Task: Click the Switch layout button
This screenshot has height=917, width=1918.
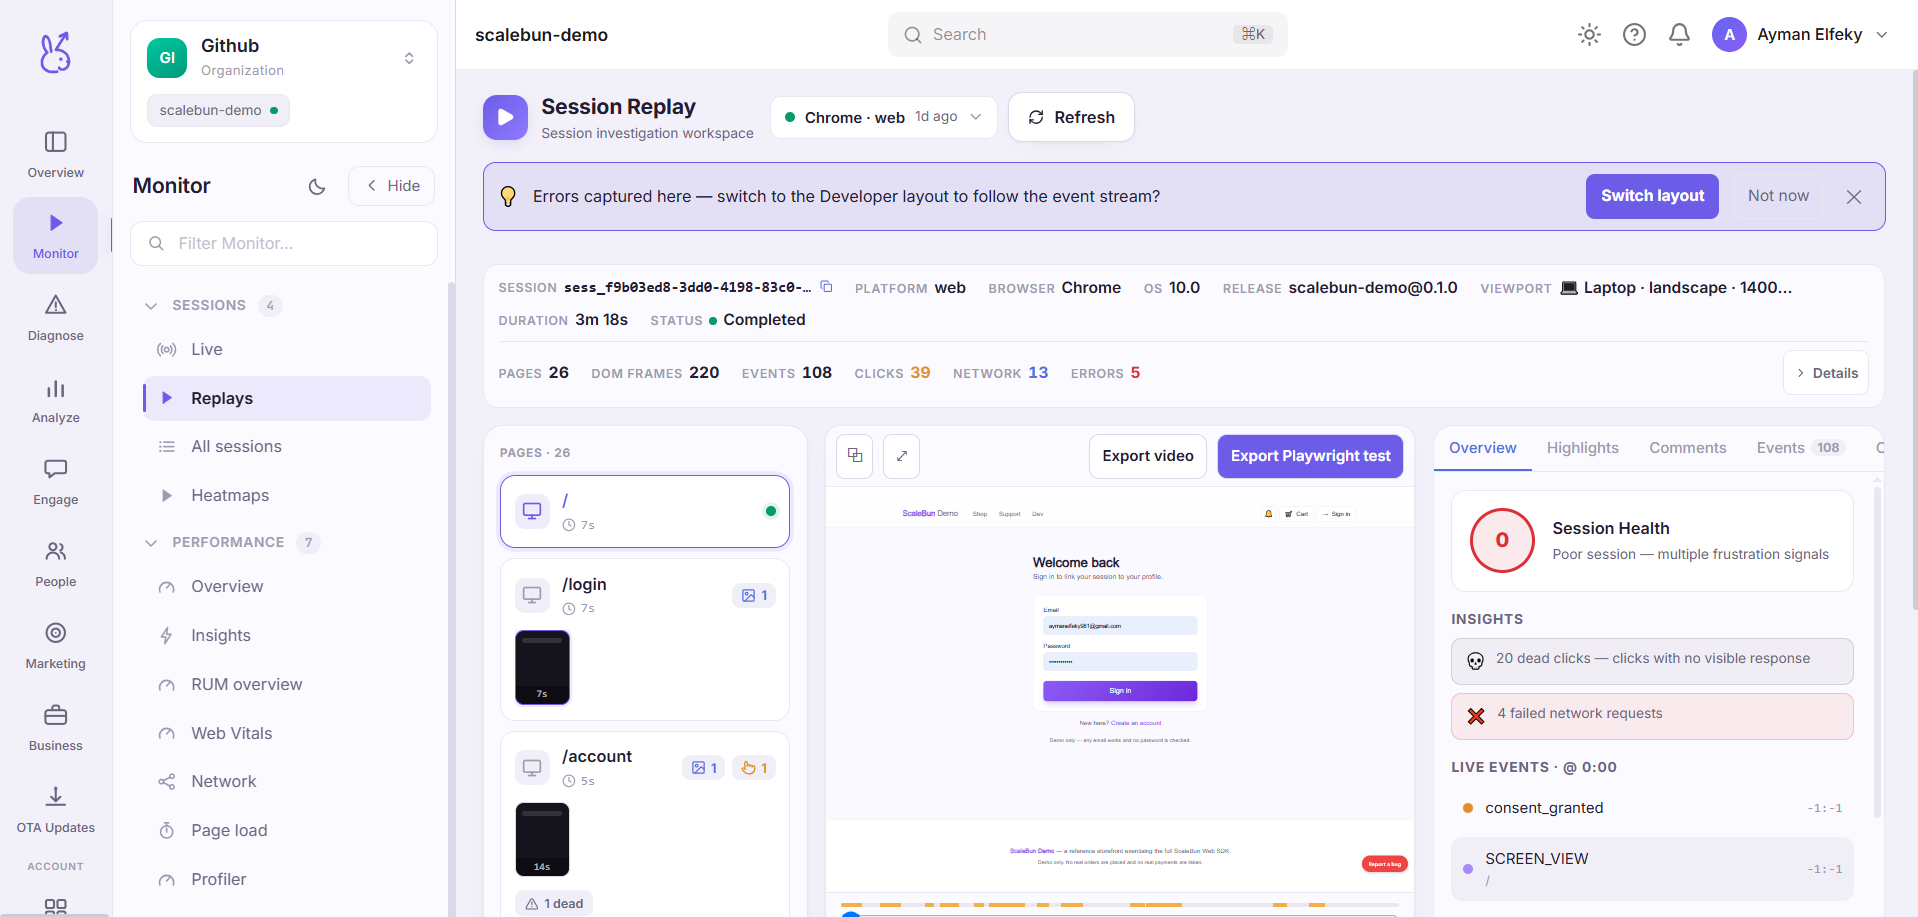Action: 1652,196
